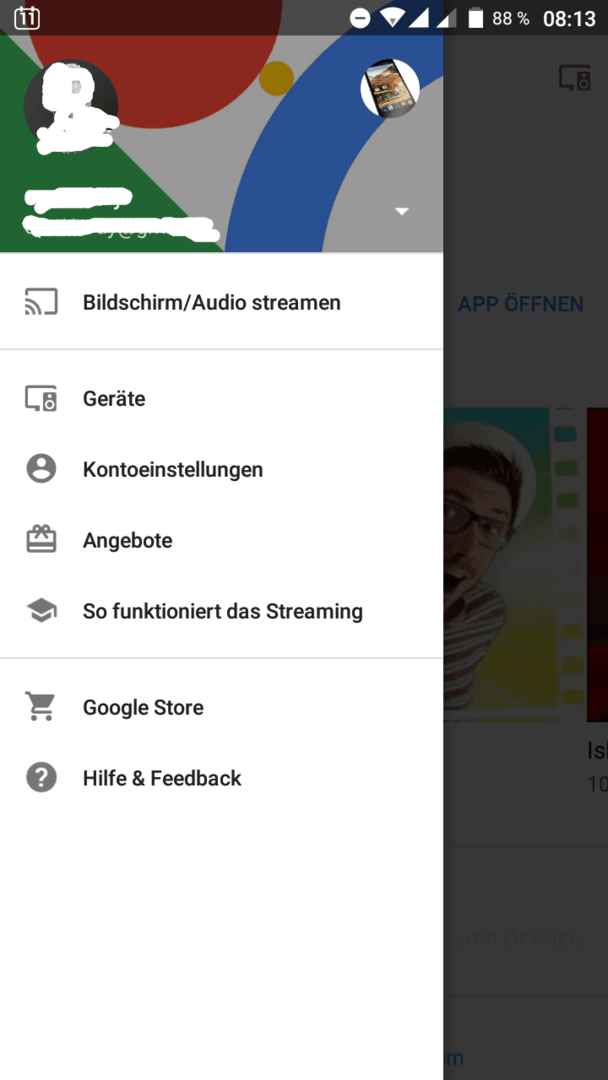This screenshot has width=608, height=1080.
Task: Open So funktioniert das Streaming
Action: pos(222,611)
